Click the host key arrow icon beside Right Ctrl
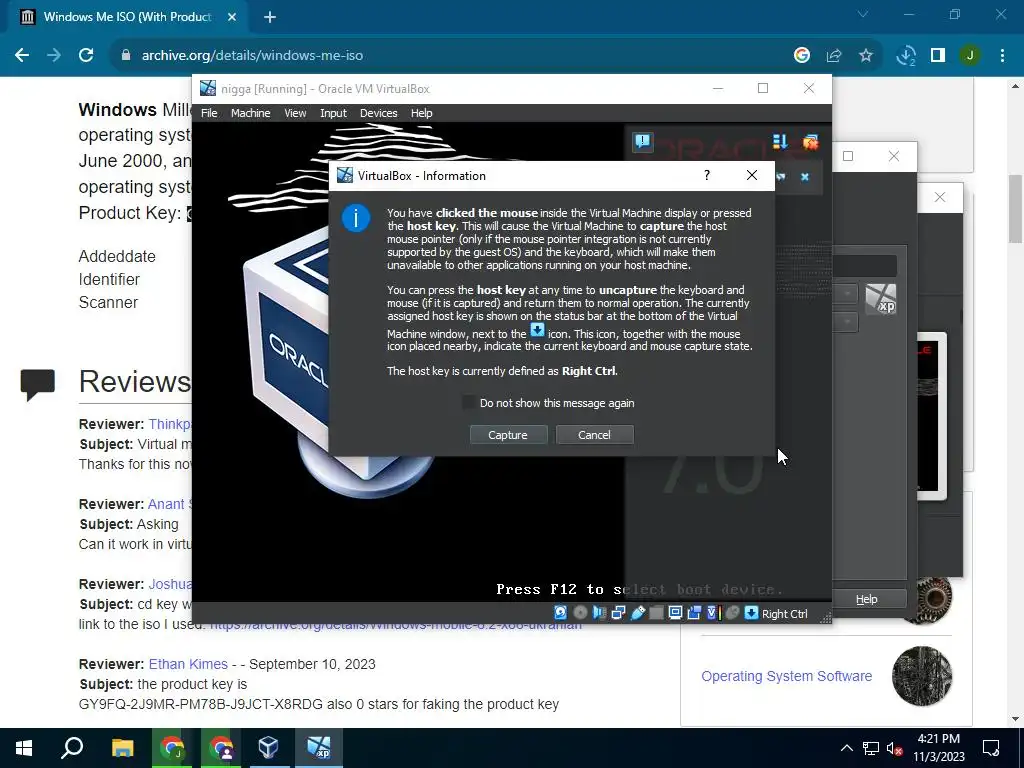This screenshot has height=768, width=1024. pos(752,613)
